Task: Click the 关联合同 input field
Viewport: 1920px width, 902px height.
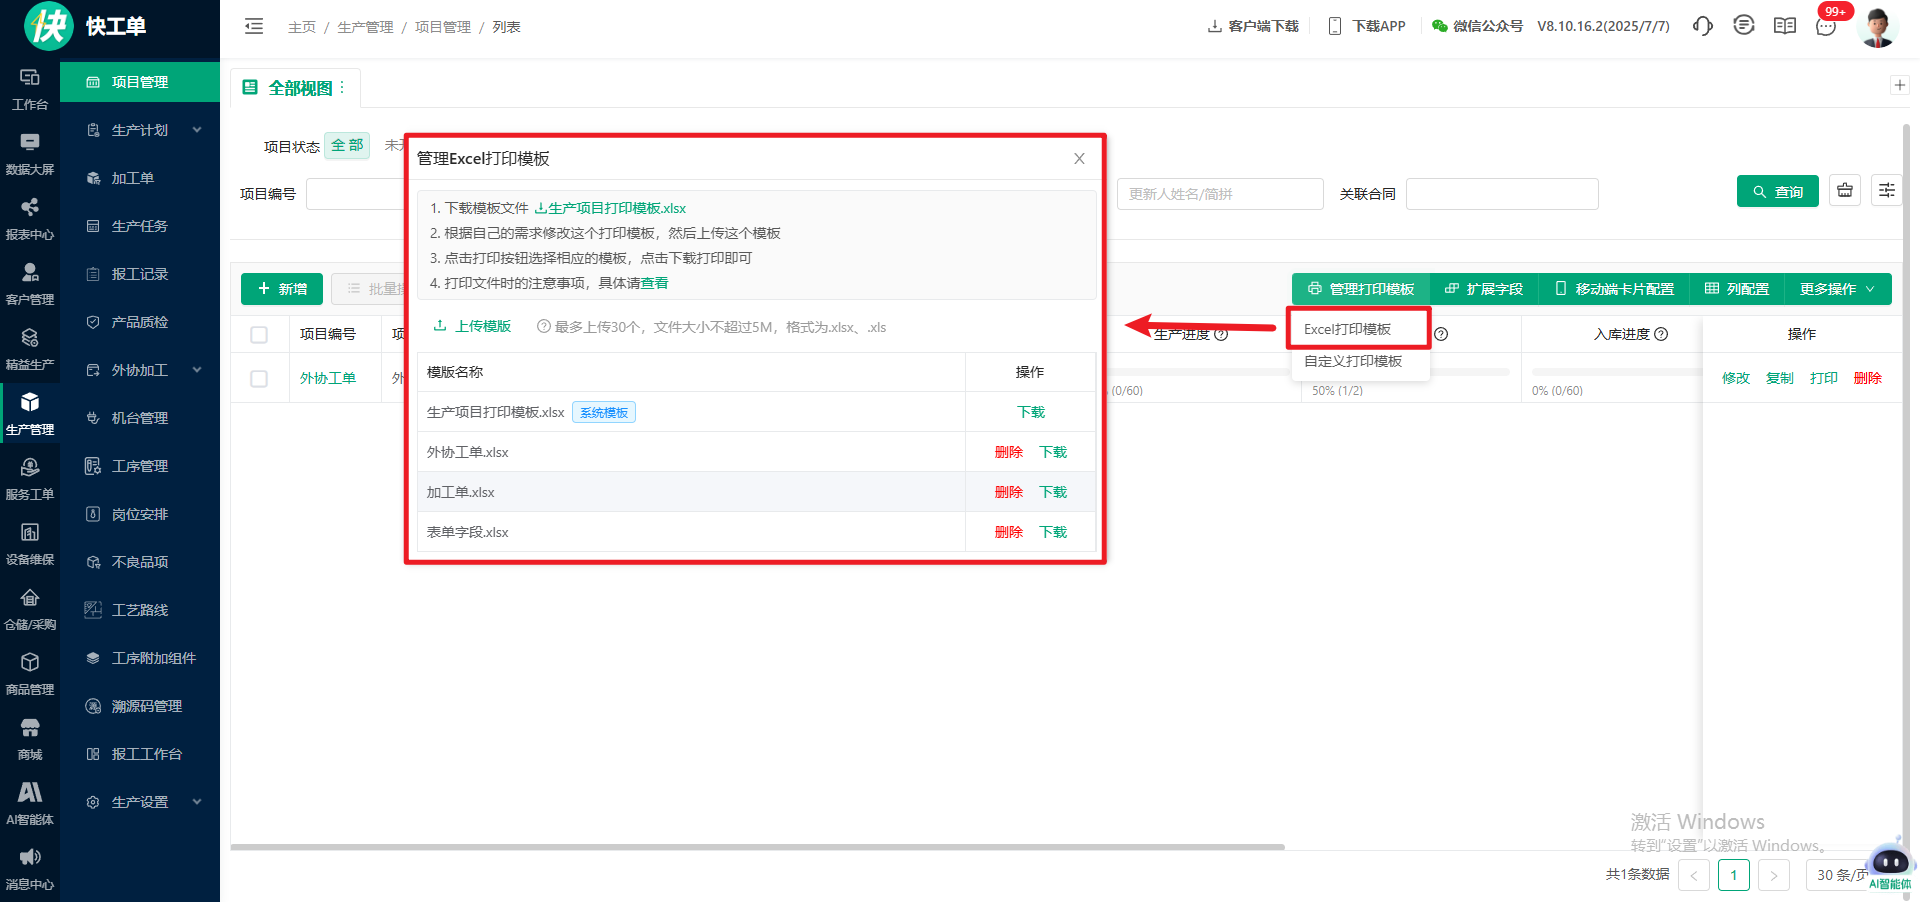Action: point(1501,194)
